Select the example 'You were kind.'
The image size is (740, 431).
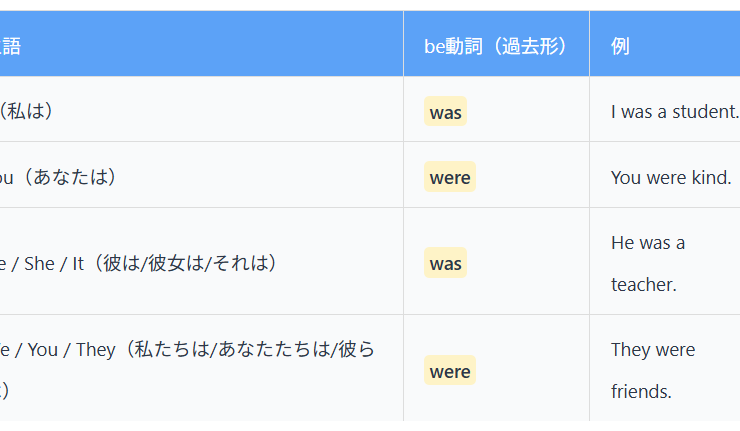tap(670, 177)
